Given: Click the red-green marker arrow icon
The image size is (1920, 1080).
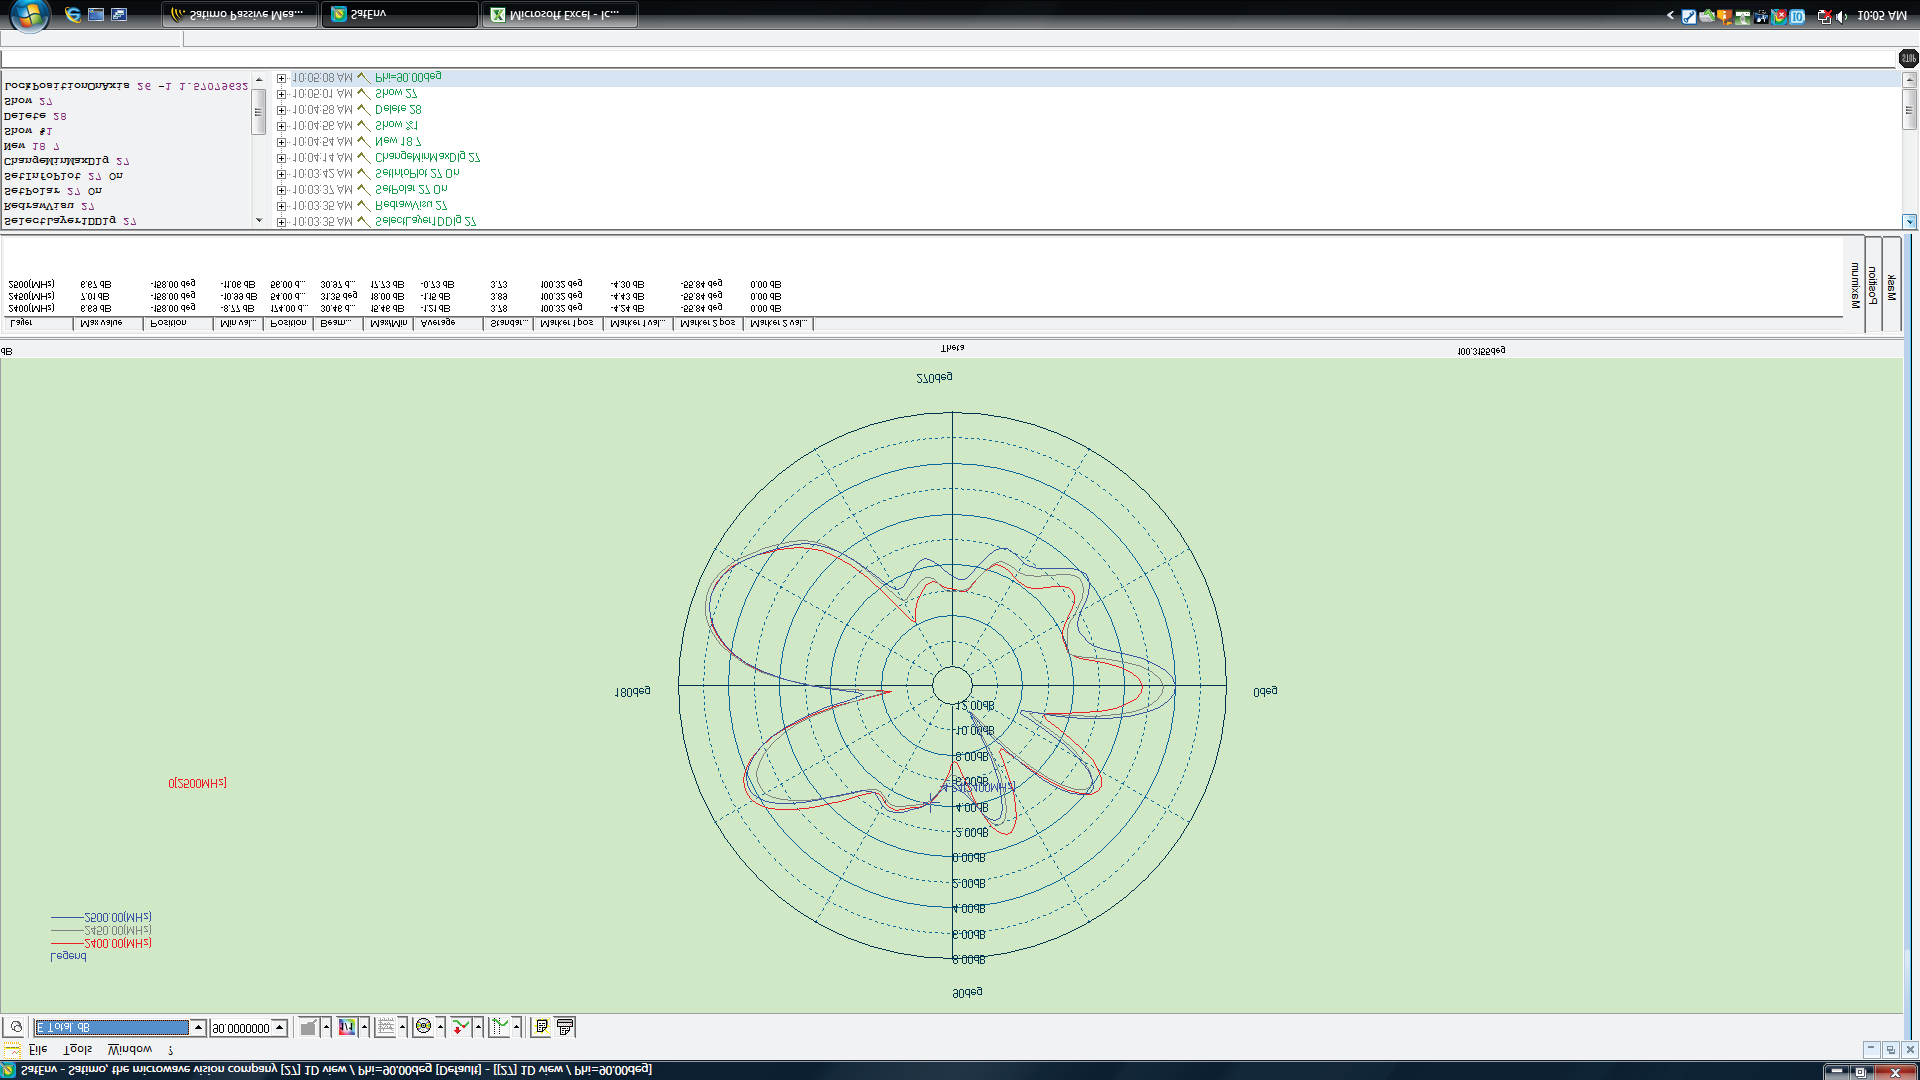Looking at the screenshot, I should (x=460, y=1027).
